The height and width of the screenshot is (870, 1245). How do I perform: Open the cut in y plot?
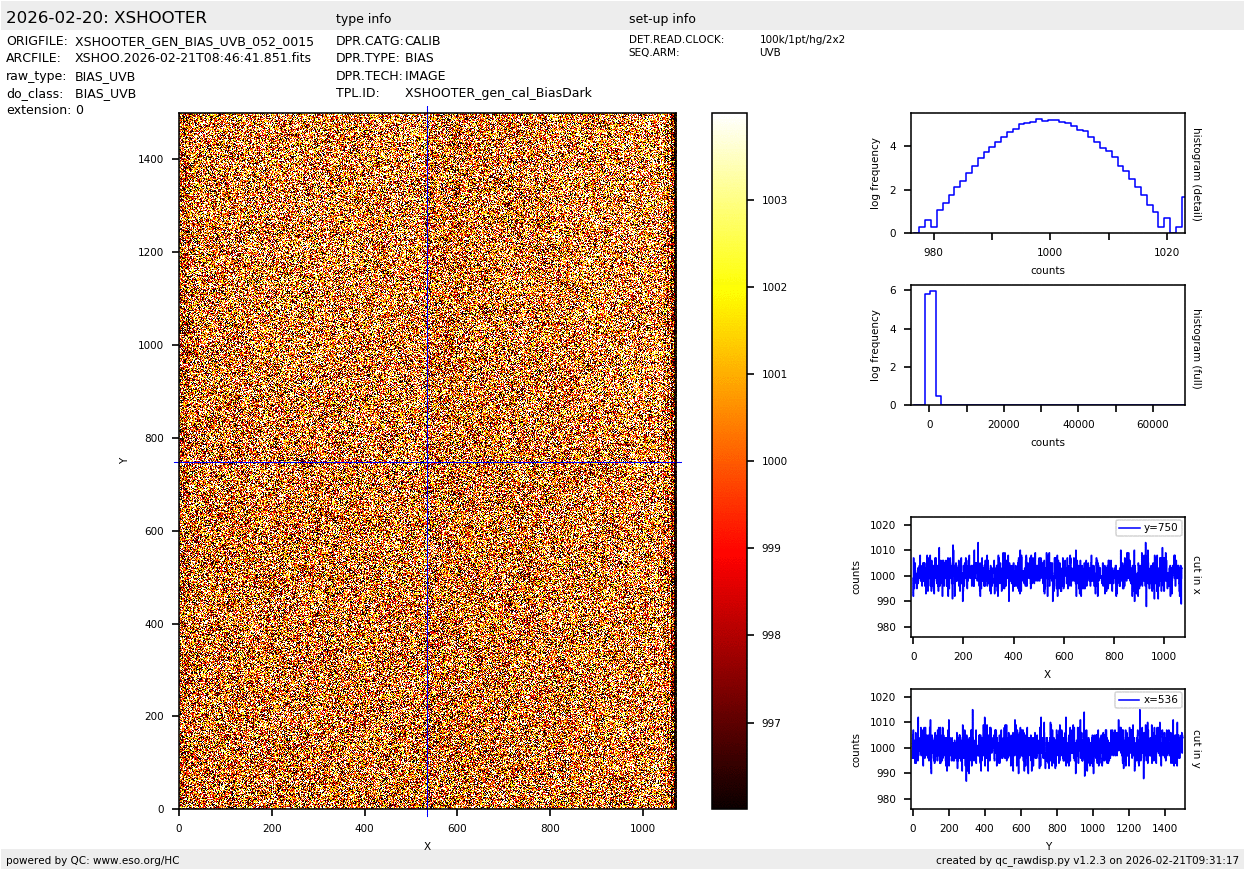coord(1047,749)
